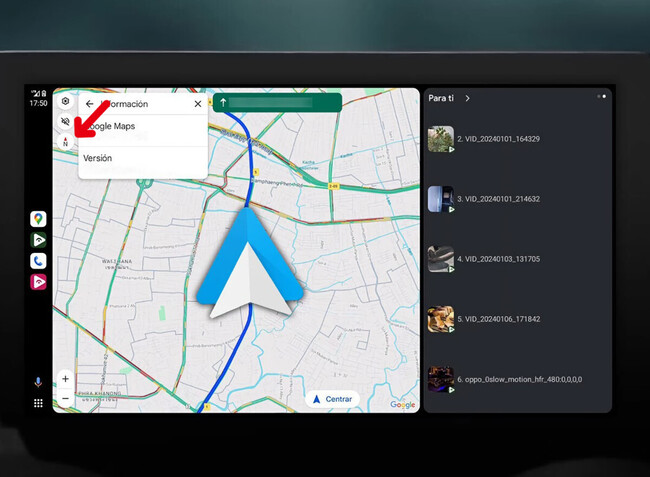Screen dimensions: 650x477
Task: Tap the voice assistant microphone
Action: (x=38, y=382)
